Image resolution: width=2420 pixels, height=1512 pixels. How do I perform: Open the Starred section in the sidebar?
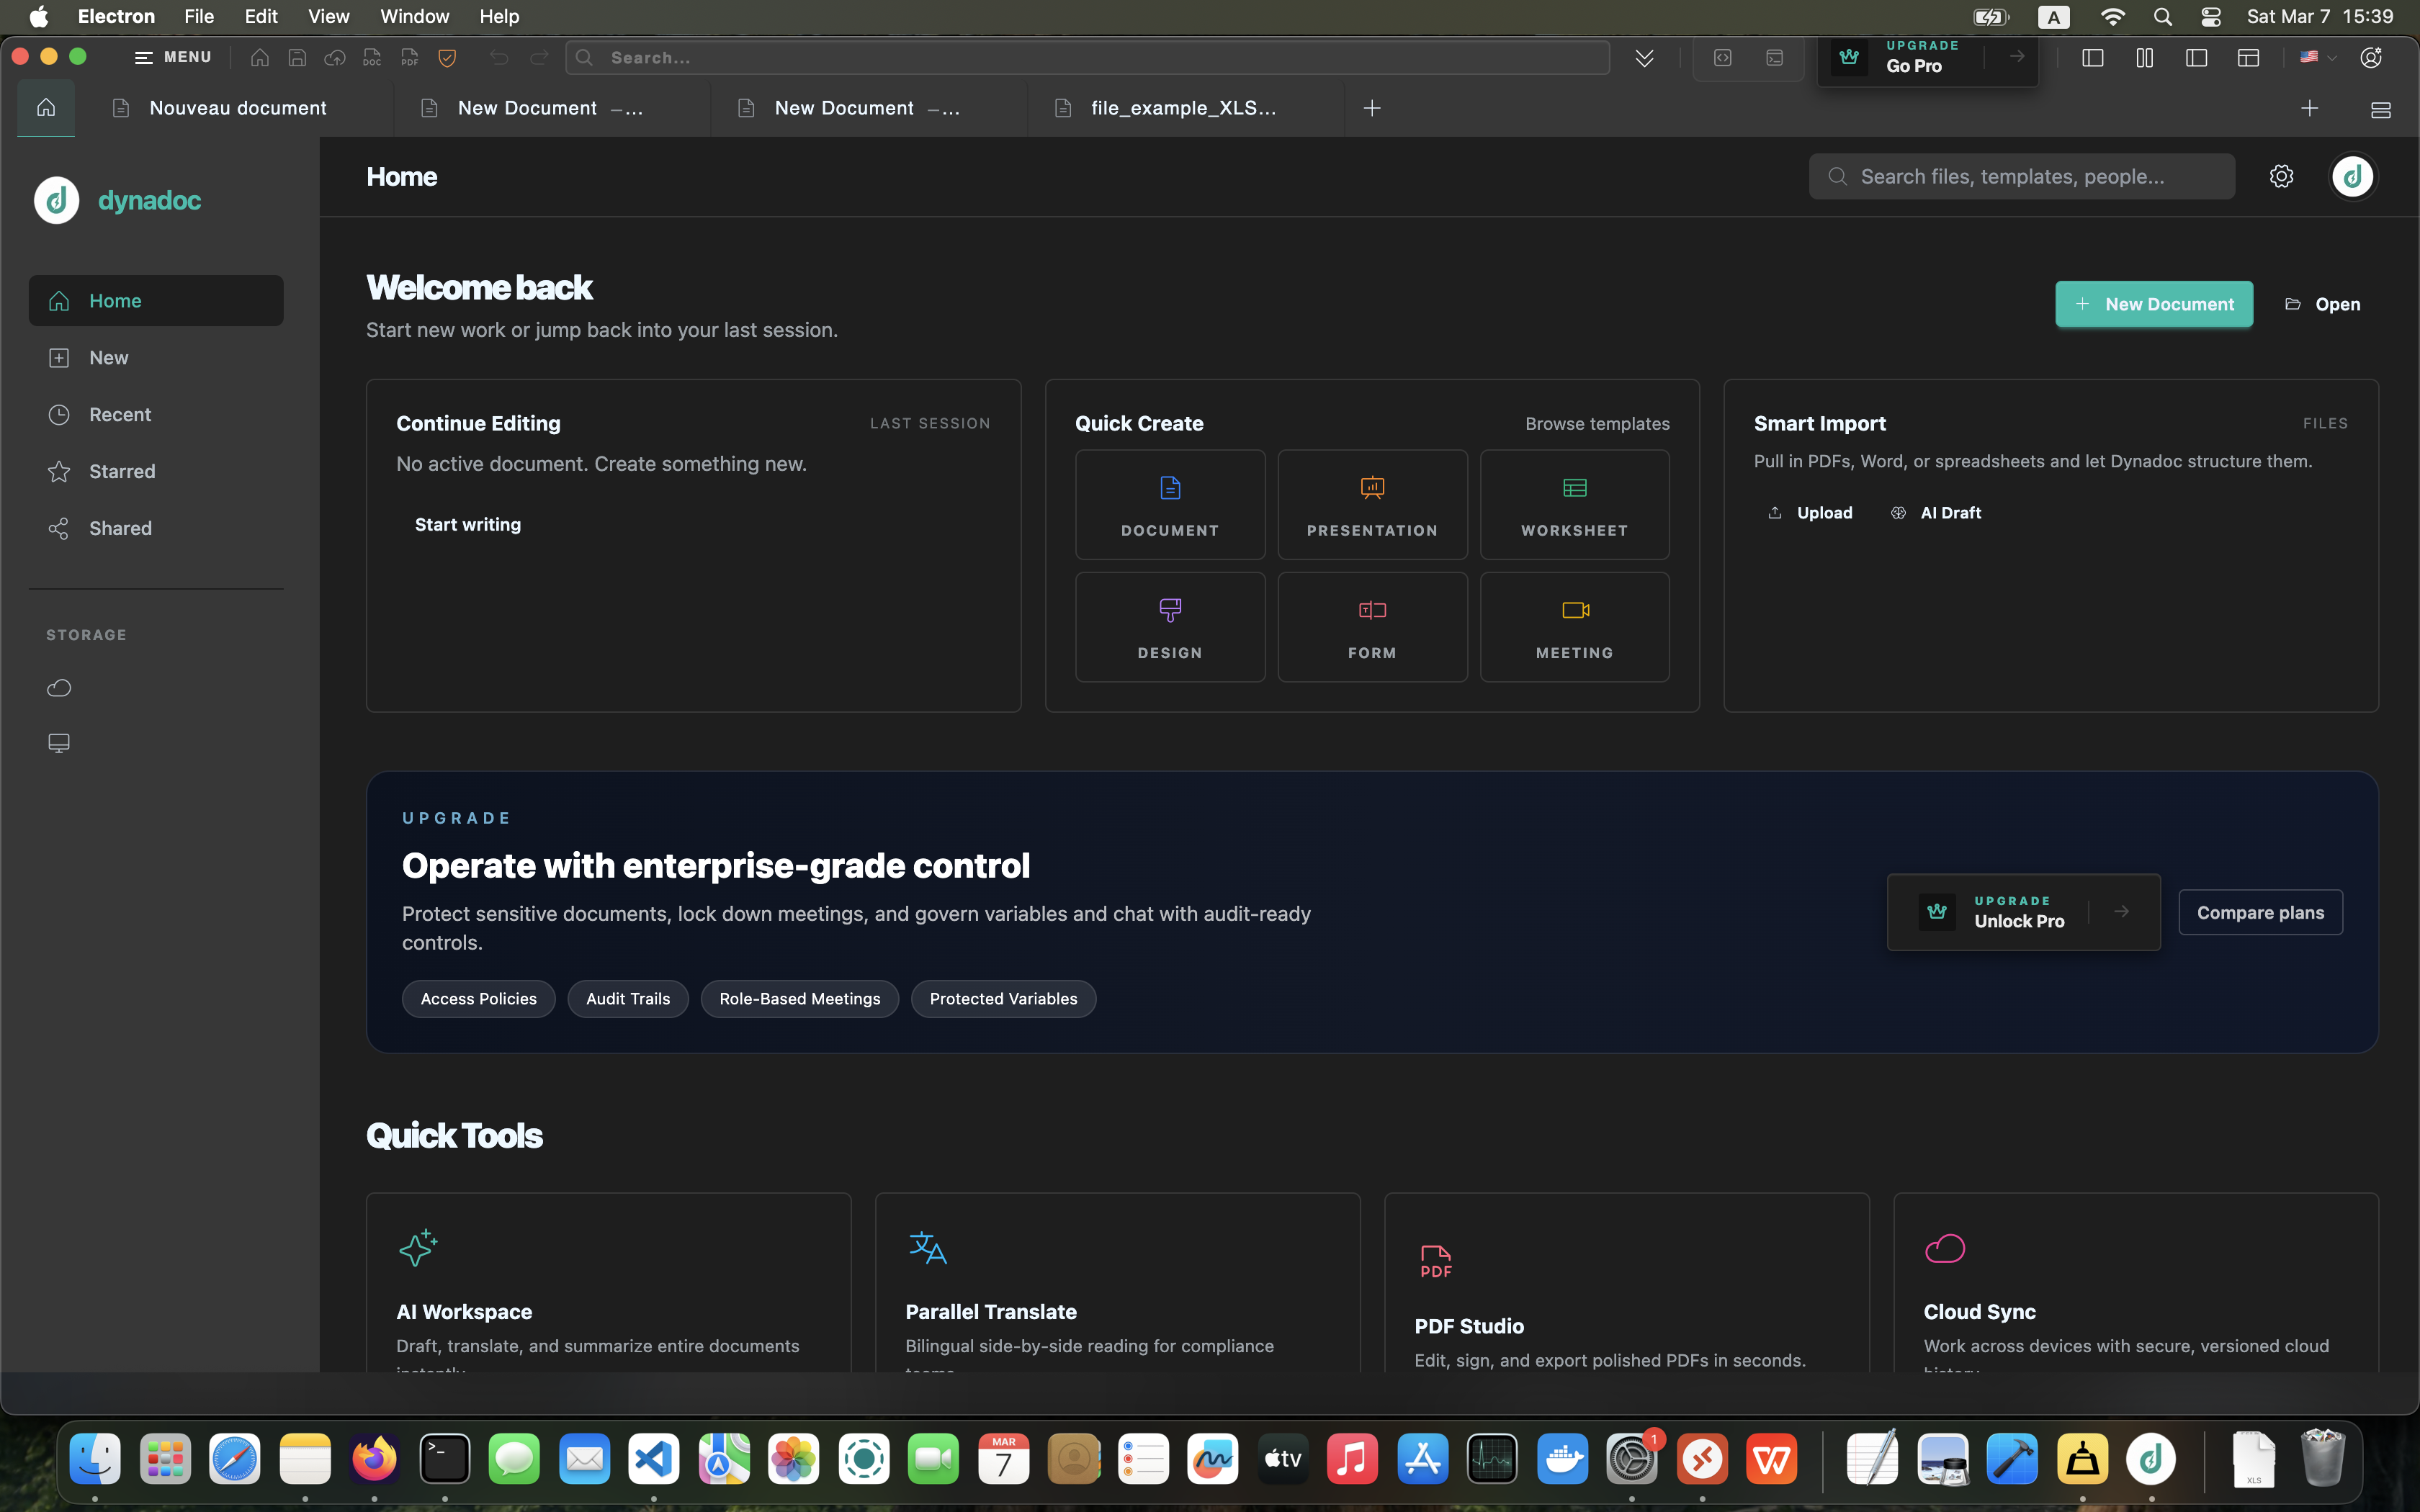click(122, 471)
